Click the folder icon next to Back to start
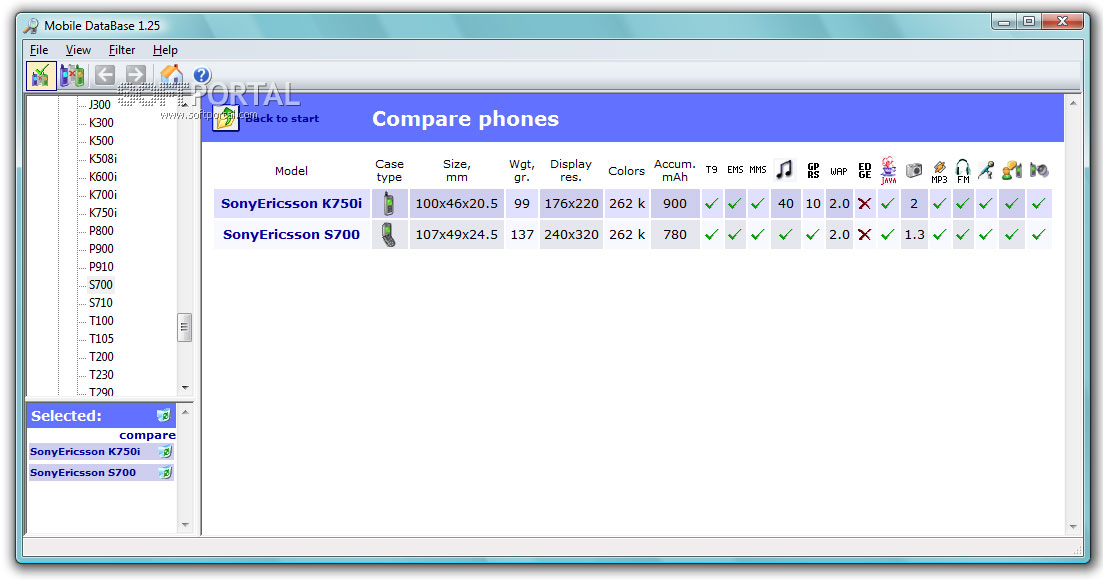Image resolution: width=1103 pixels, height=580 pixels. click(x=226, y=118)
